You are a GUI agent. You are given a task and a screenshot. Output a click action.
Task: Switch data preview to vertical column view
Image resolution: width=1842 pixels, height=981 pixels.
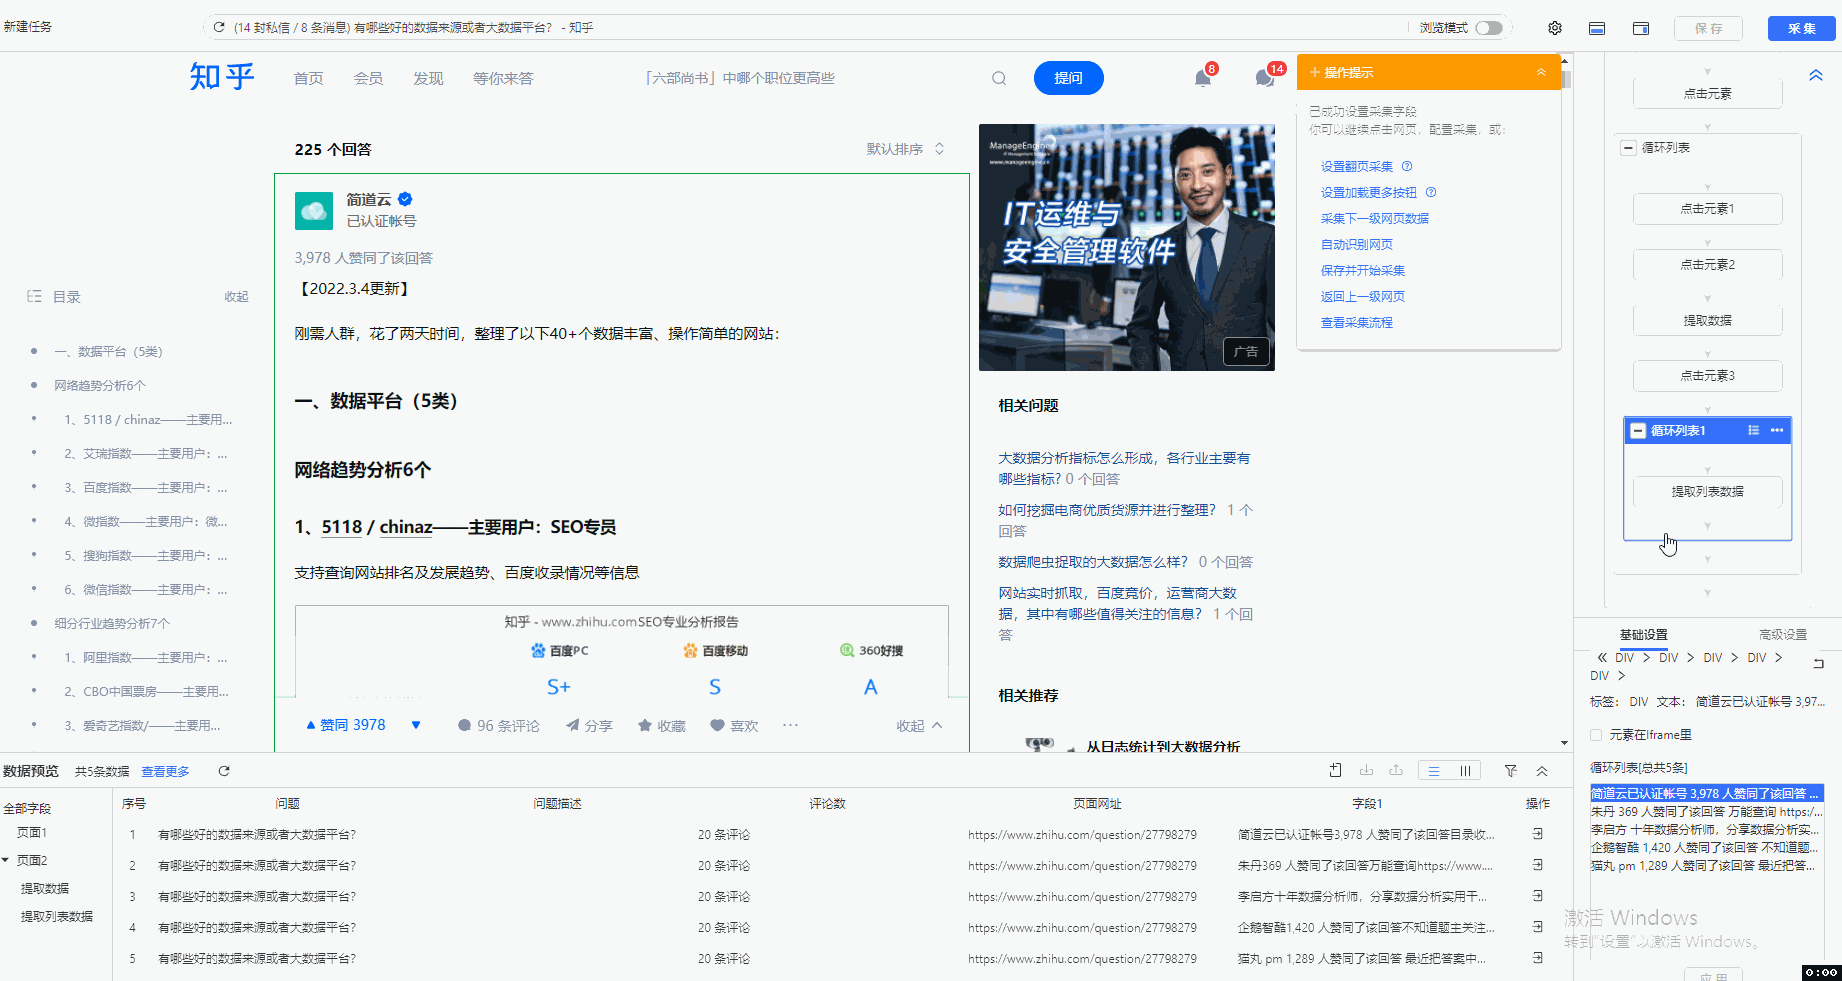click(x=1465, y=771)
